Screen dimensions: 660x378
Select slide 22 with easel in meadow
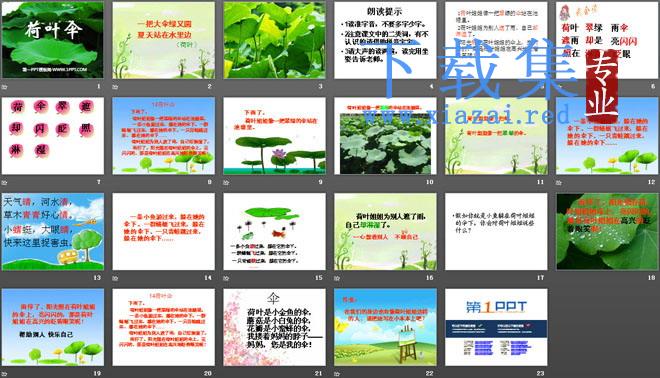(x=385, y=327)
